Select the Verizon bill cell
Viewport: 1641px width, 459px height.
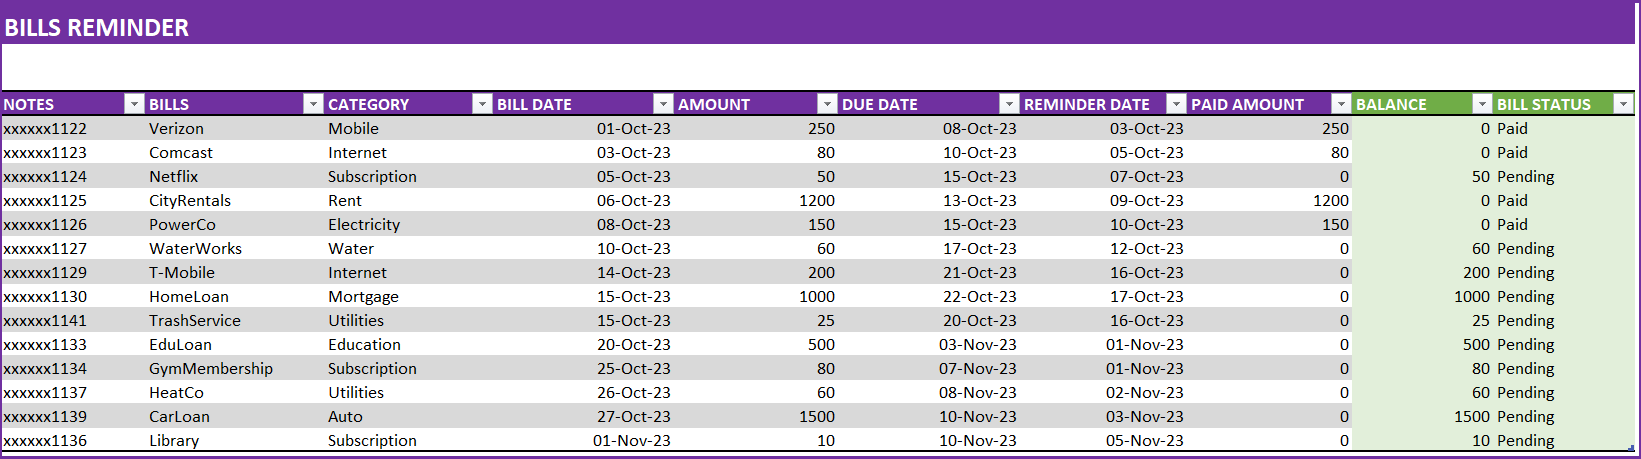coord(235,129)
